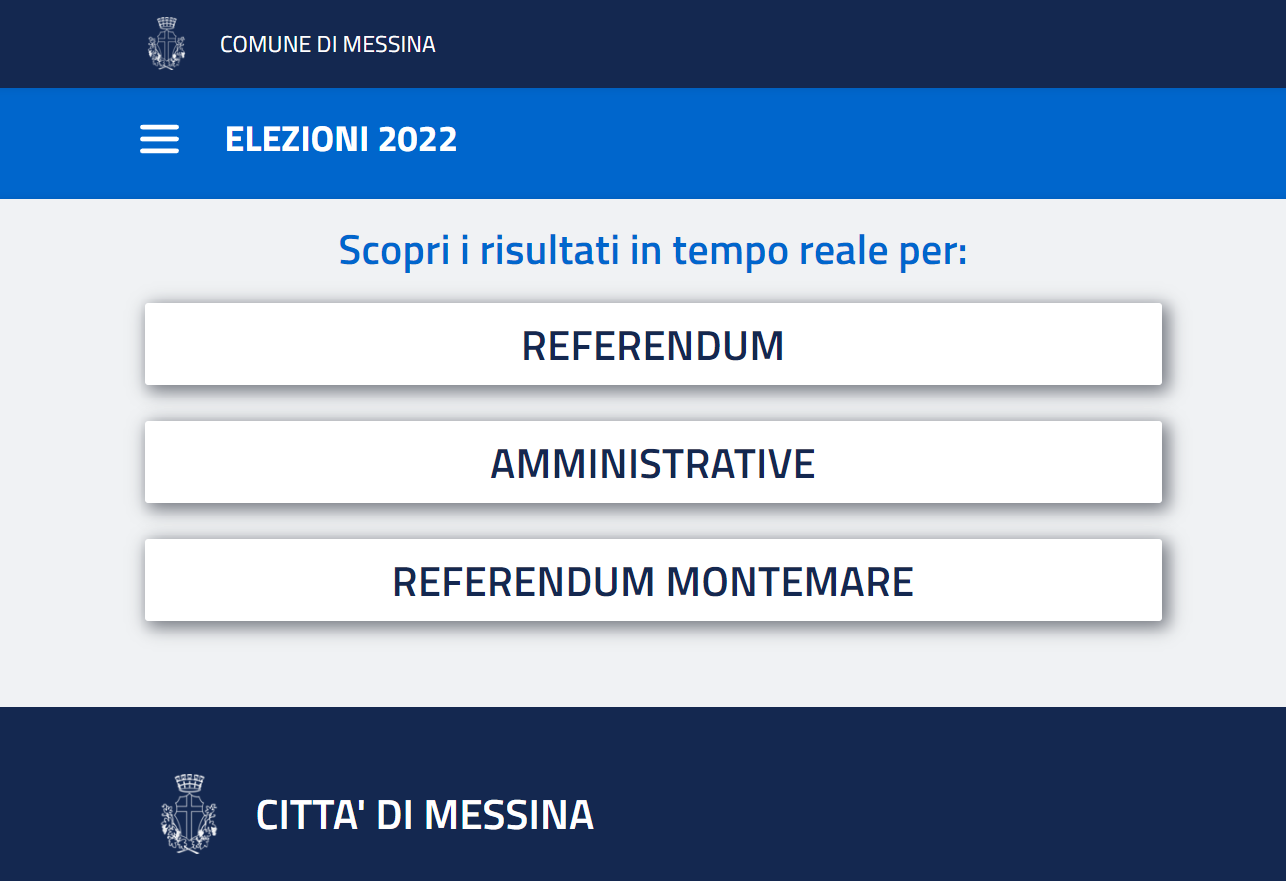Click the Messina coat of arms in the header
This screenshot has height=881, width=1286.
point(168,43)
